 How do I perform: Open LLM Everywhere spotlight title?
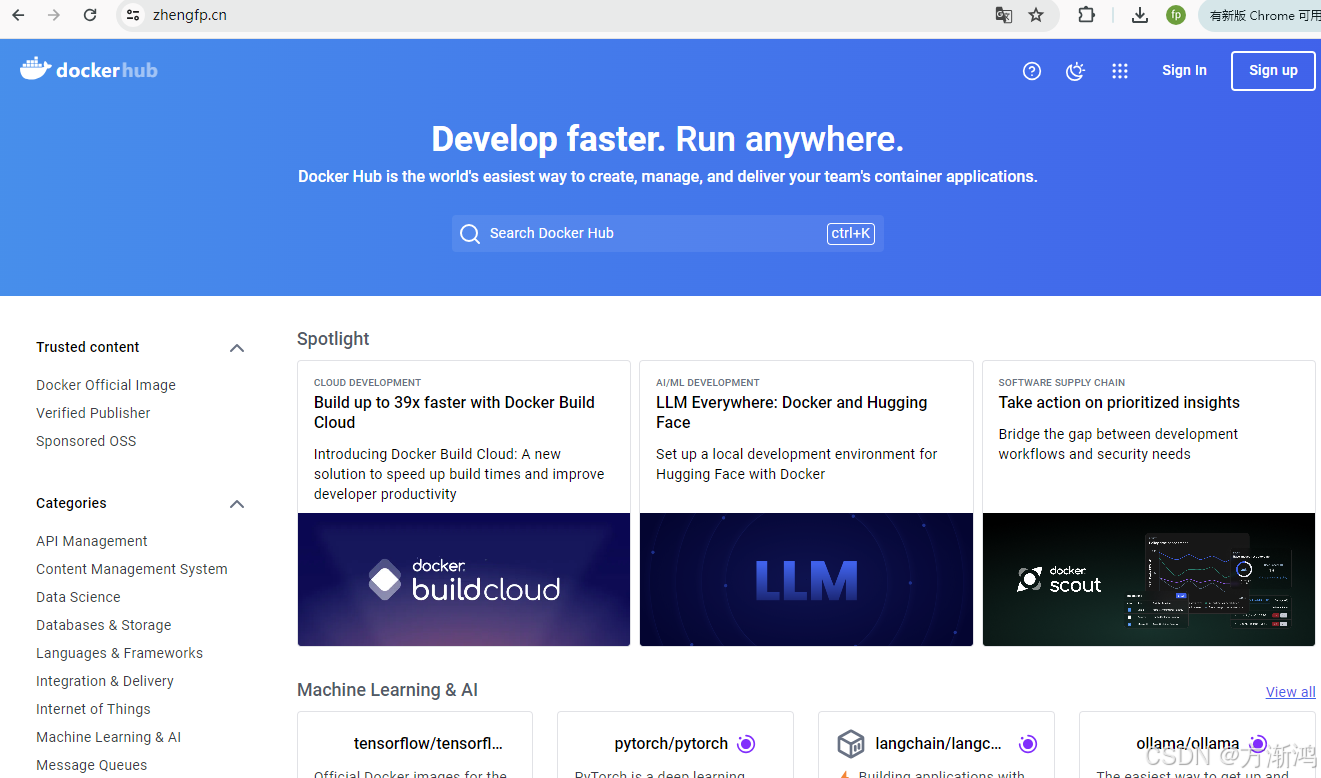(792, 412)
